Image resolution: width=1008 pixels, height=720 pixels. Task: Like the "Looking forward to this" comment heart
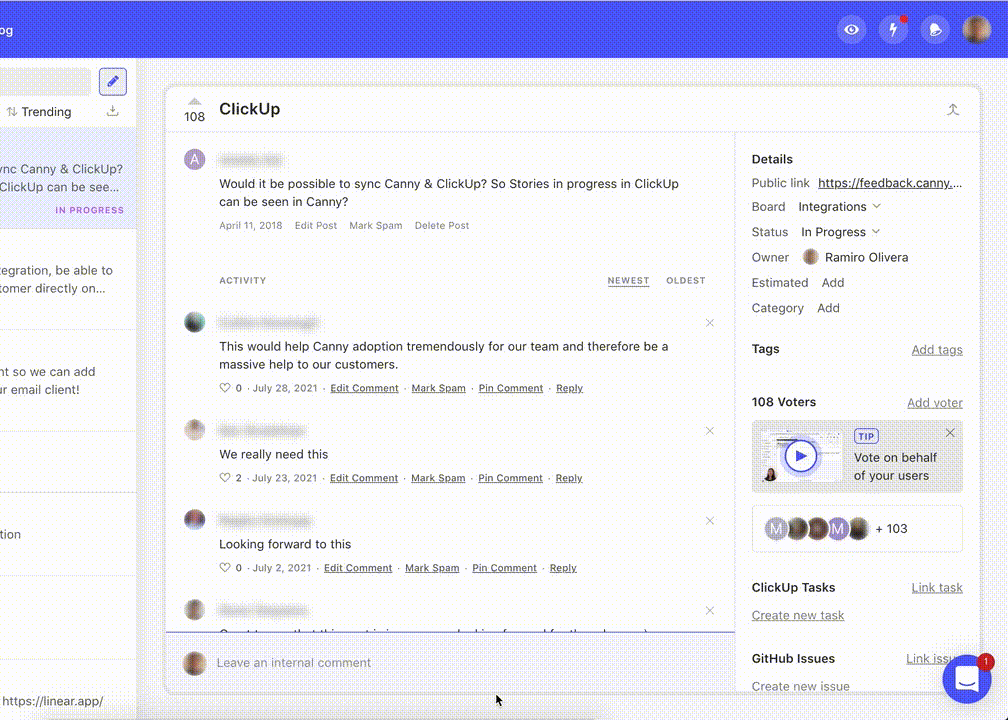(225, 568)
